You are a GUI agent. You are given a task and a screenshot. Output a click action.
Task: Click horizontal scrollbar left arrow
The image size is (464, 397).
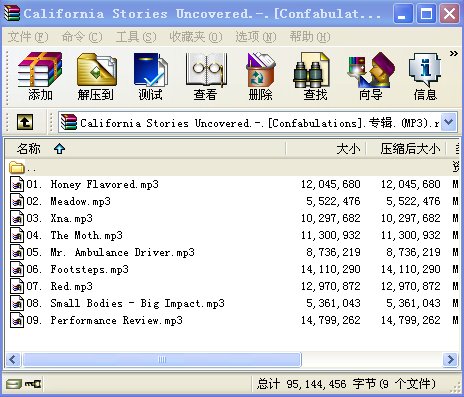(x=13, y=359)
